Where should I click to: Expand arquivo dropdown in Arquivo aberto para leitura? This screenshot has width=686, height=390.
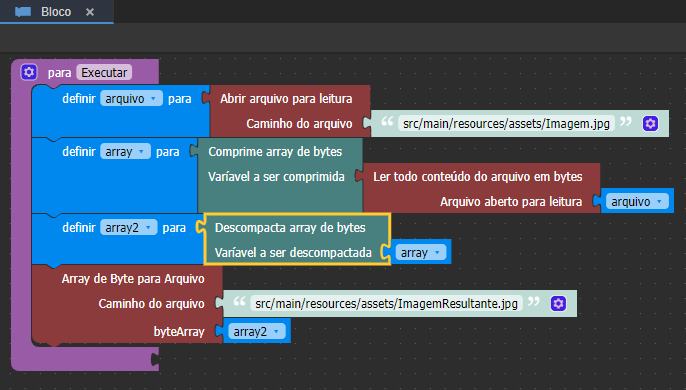(x=637, y=201)
